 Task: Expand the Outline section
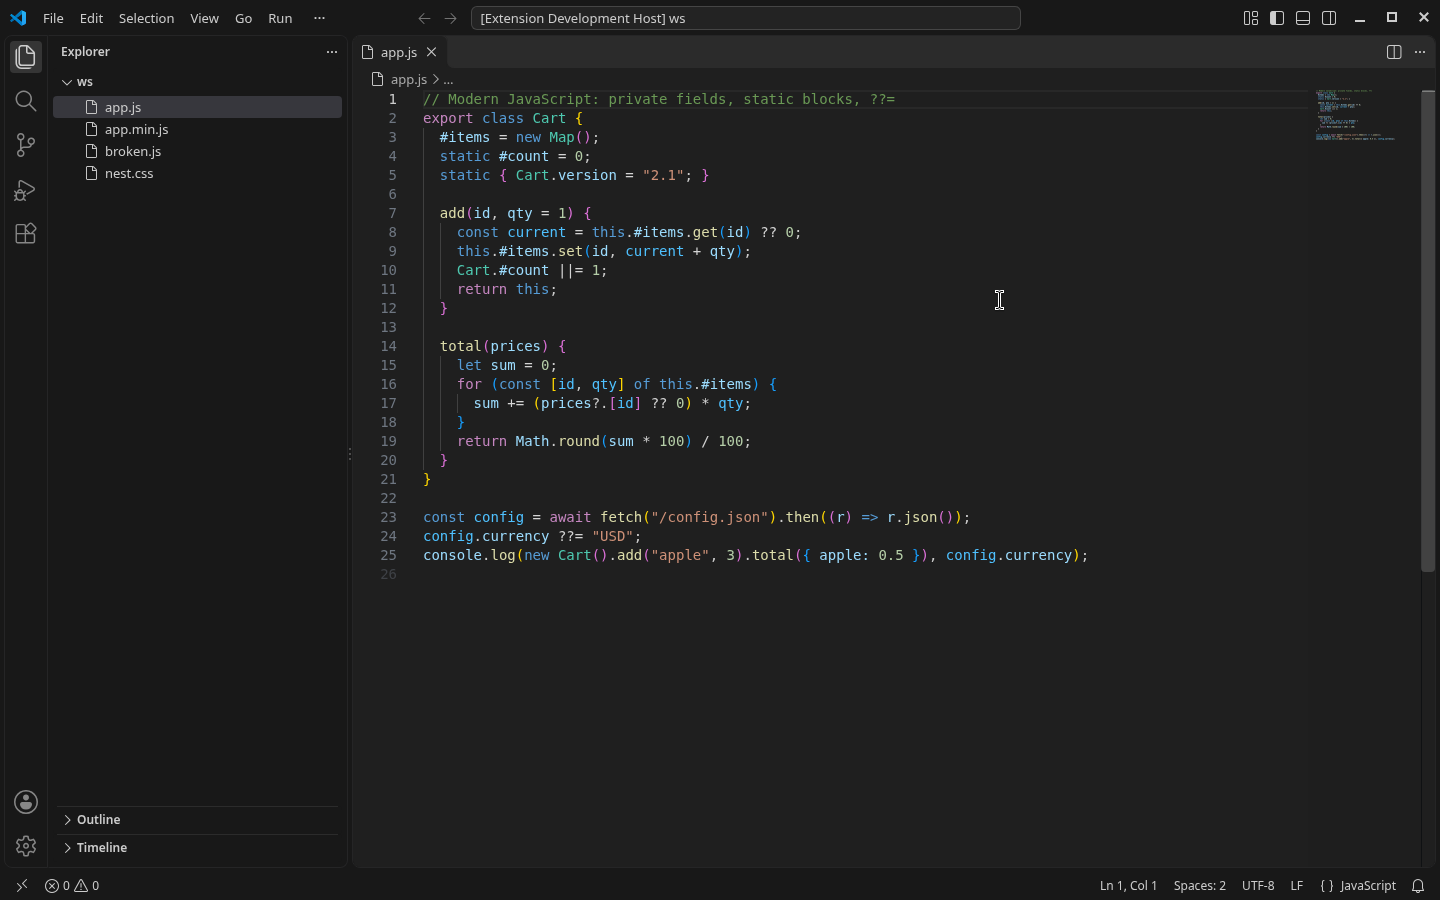point(197,820)
